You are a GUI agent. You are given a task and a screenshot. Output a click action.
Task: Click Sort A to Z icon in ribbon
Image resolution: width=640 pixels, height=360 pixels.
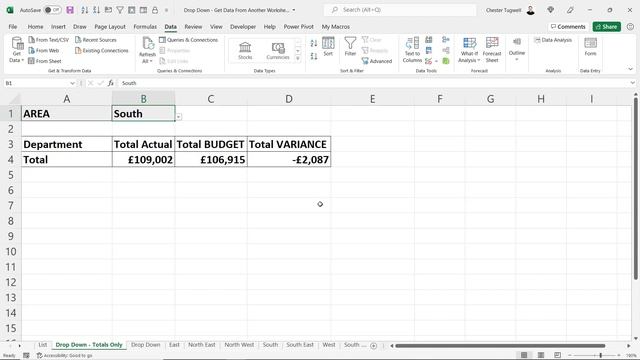(x=313, y=43)
